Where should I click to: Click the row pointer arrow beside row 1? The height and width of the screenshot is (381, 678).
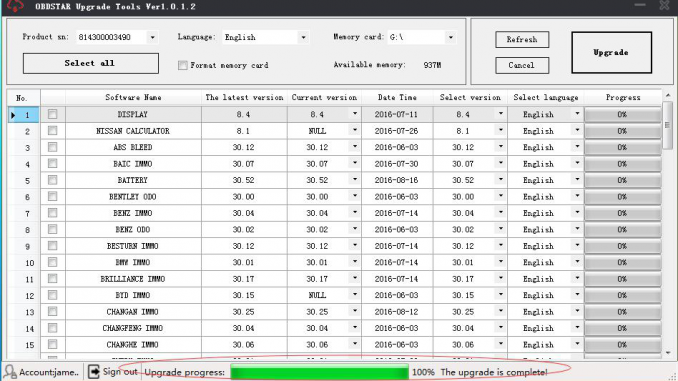(x=13, y=115)
